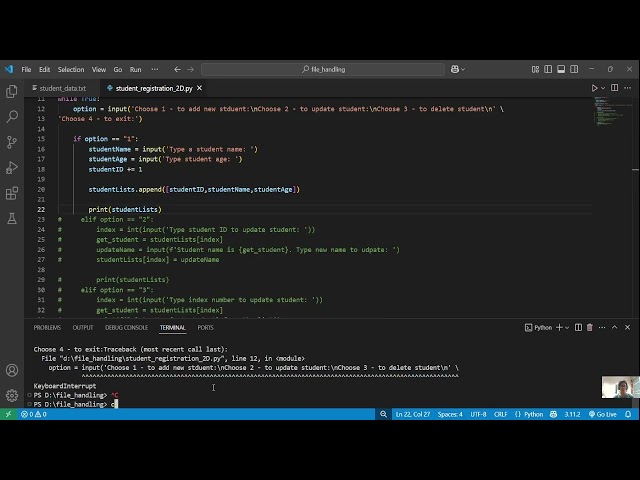Screen dimensions: 640x480
Task: Switch to the DEBUG CONSOLE tab
Action: 126,327
